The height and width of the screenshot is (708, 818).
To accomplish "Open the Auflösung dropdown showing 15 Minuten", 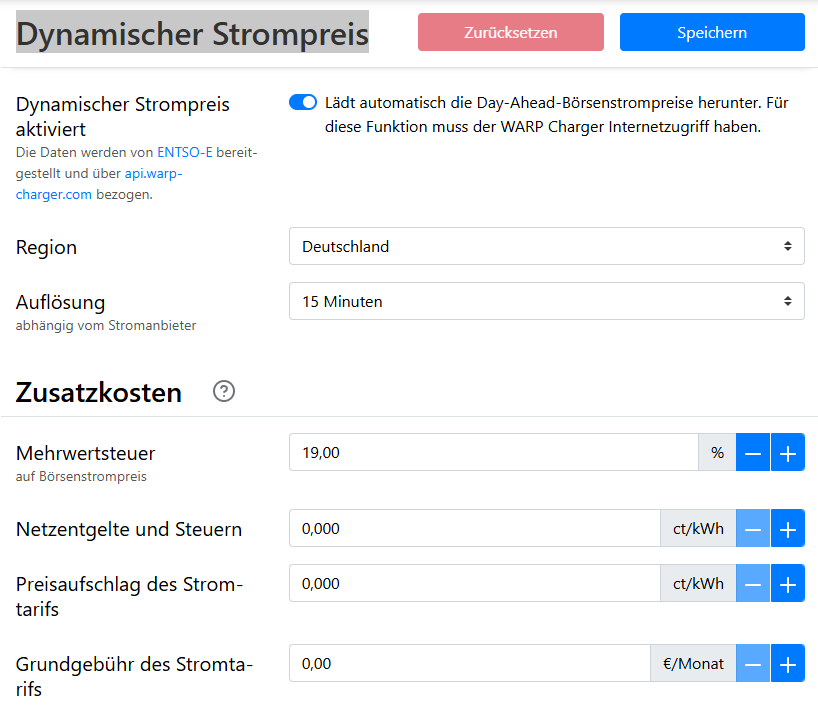I will pyautogui.click(x=546, y=301).
